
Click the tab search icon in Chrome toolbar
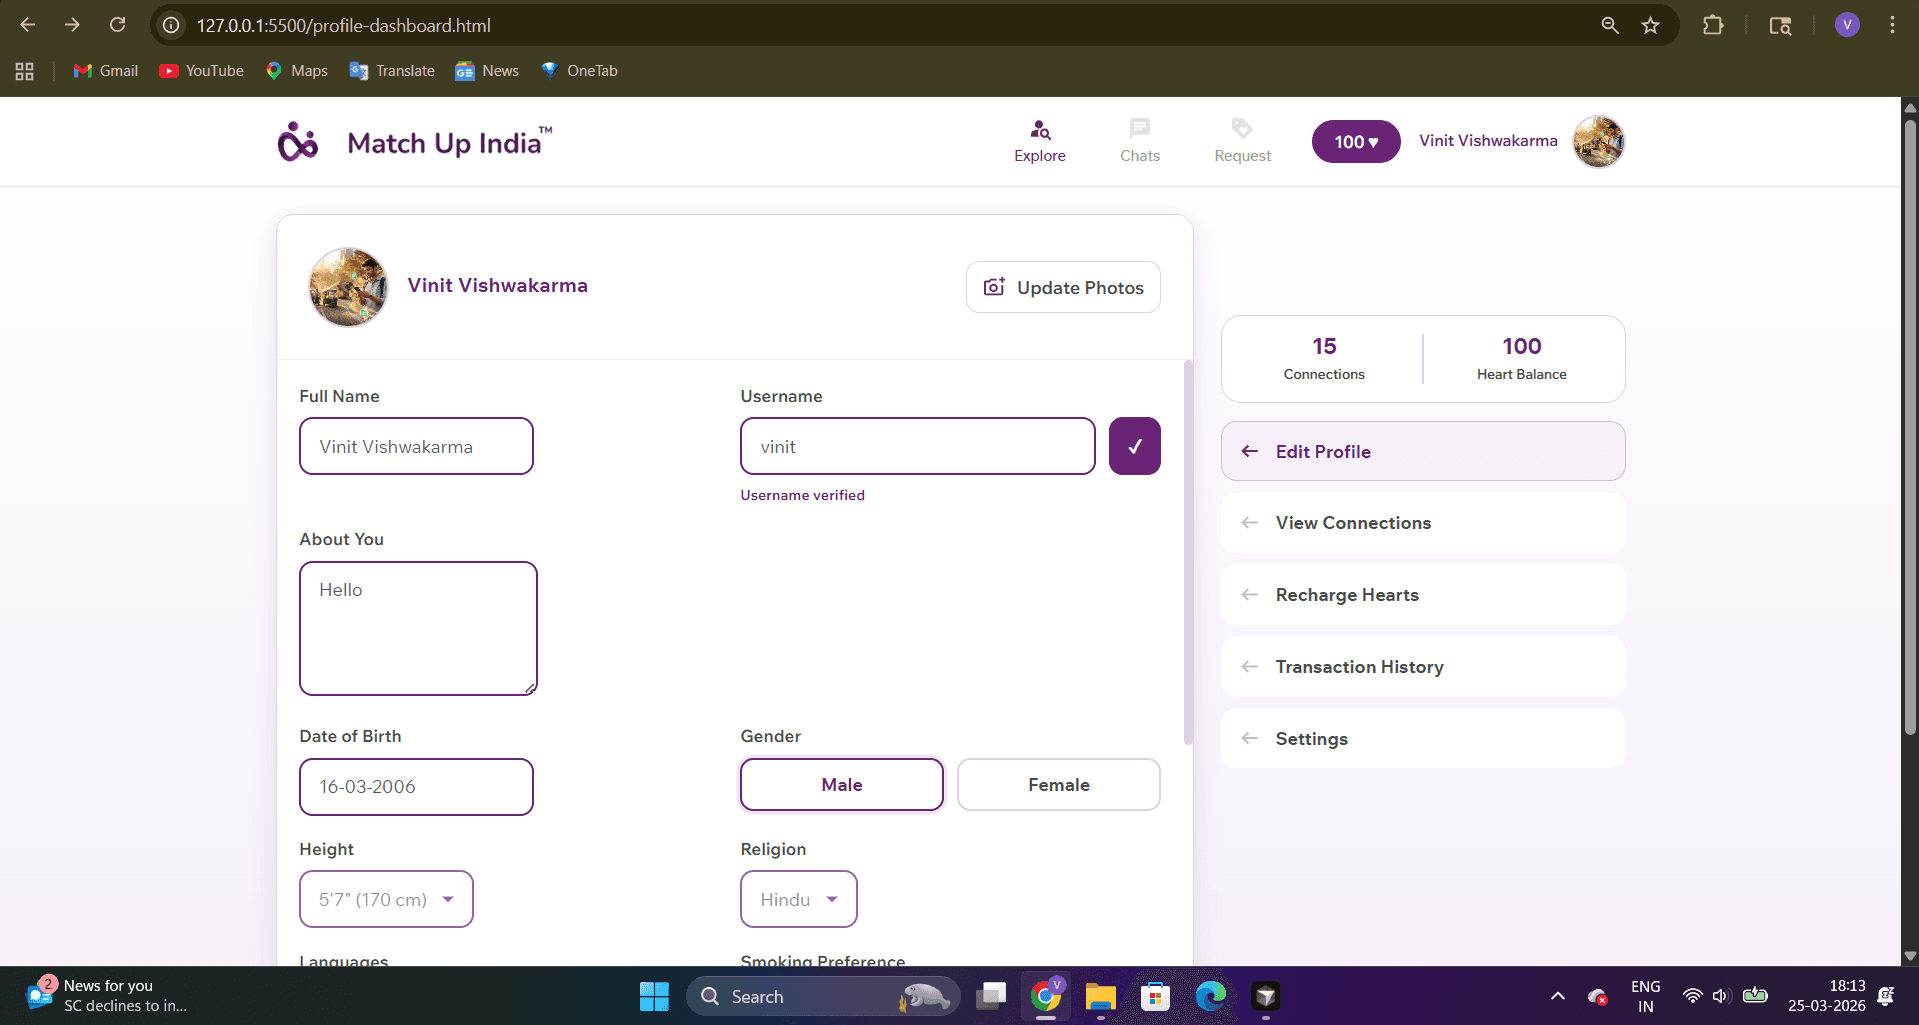1780,25
